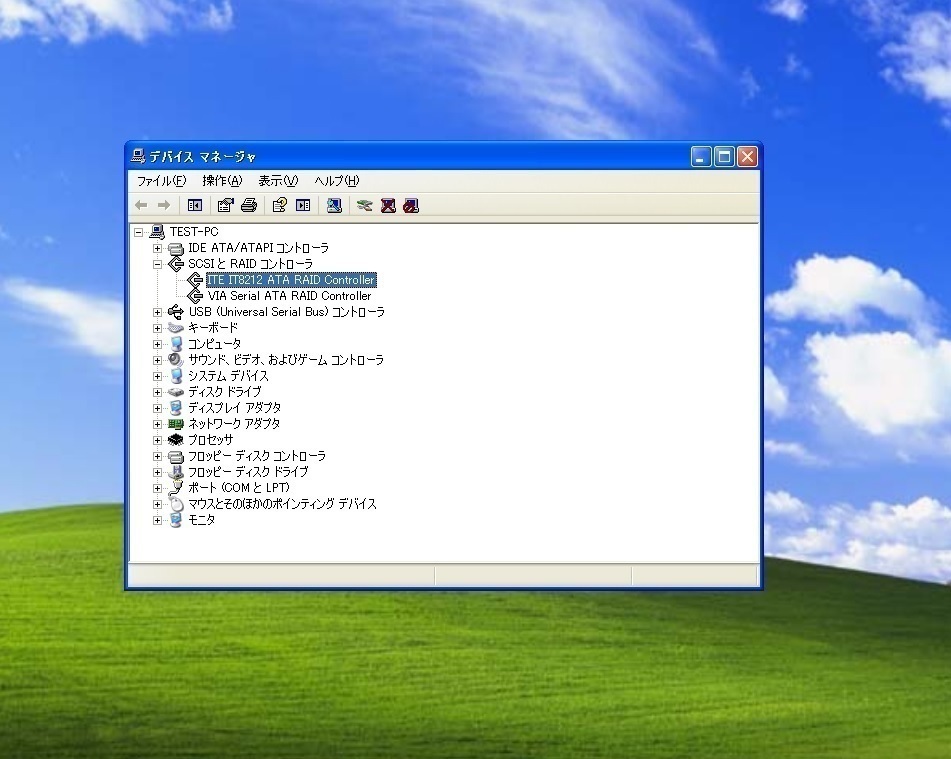The width and height of the screenshot is (951, 759).
Task: Click the Uninstall icon with red X
Action: (388, 206)
